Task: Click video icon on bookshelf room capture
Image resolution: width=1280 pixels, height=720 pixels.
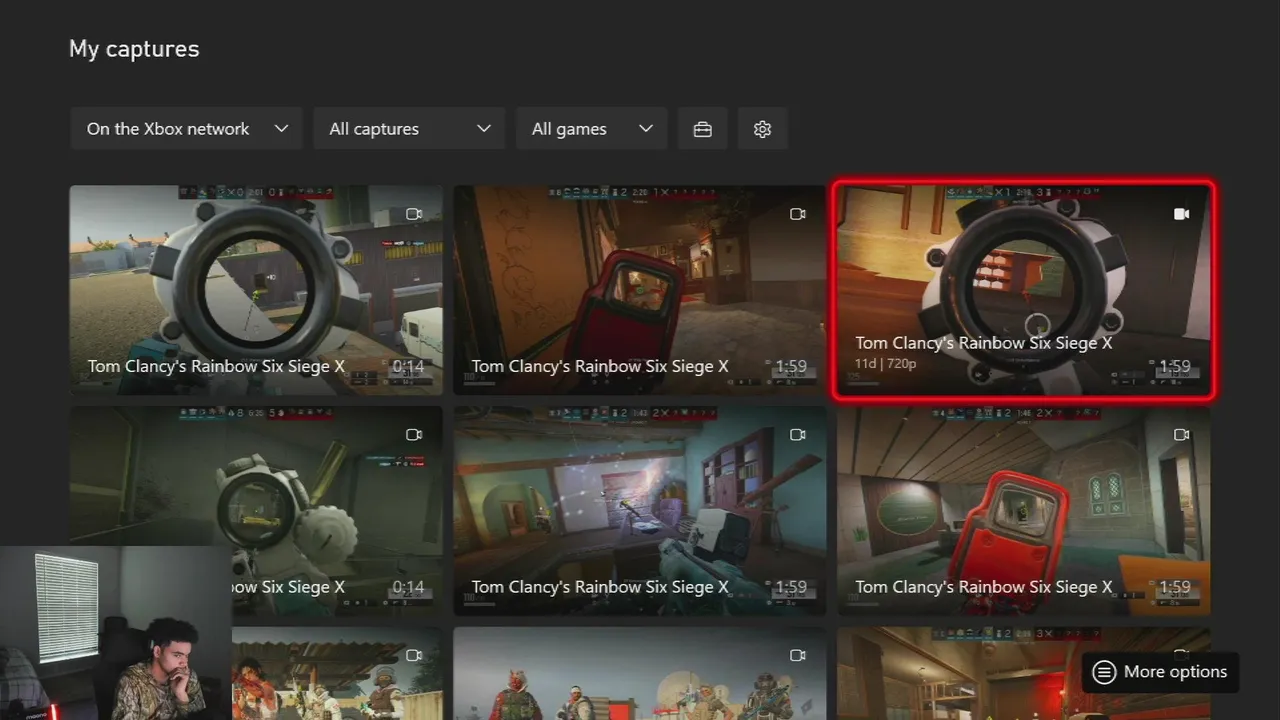Action: coord(798,435)
